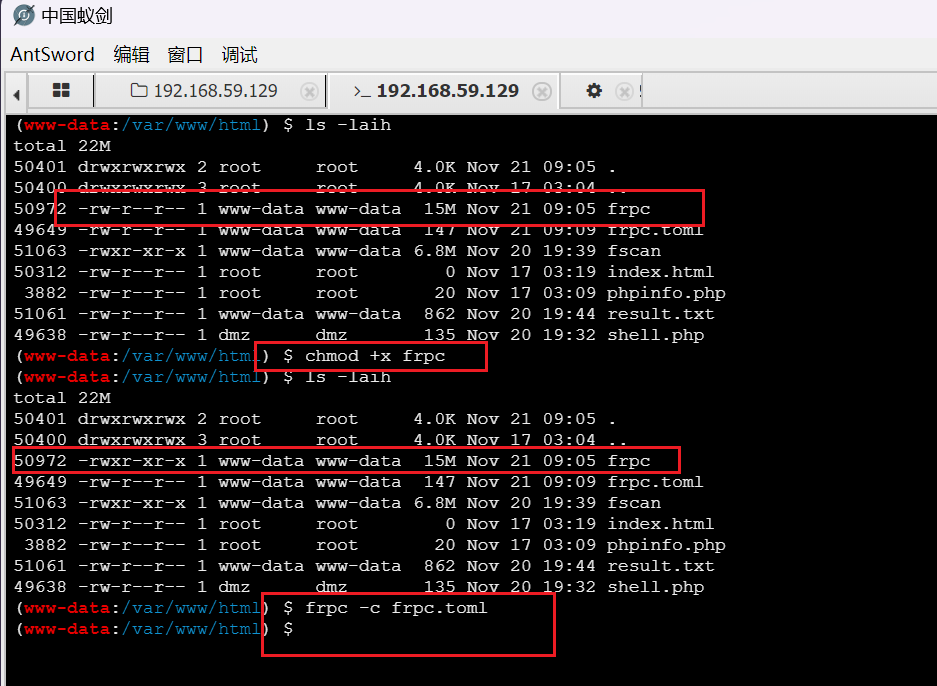
Task: Click the AntSword application logo icon
Action: (x=24, y=16)
